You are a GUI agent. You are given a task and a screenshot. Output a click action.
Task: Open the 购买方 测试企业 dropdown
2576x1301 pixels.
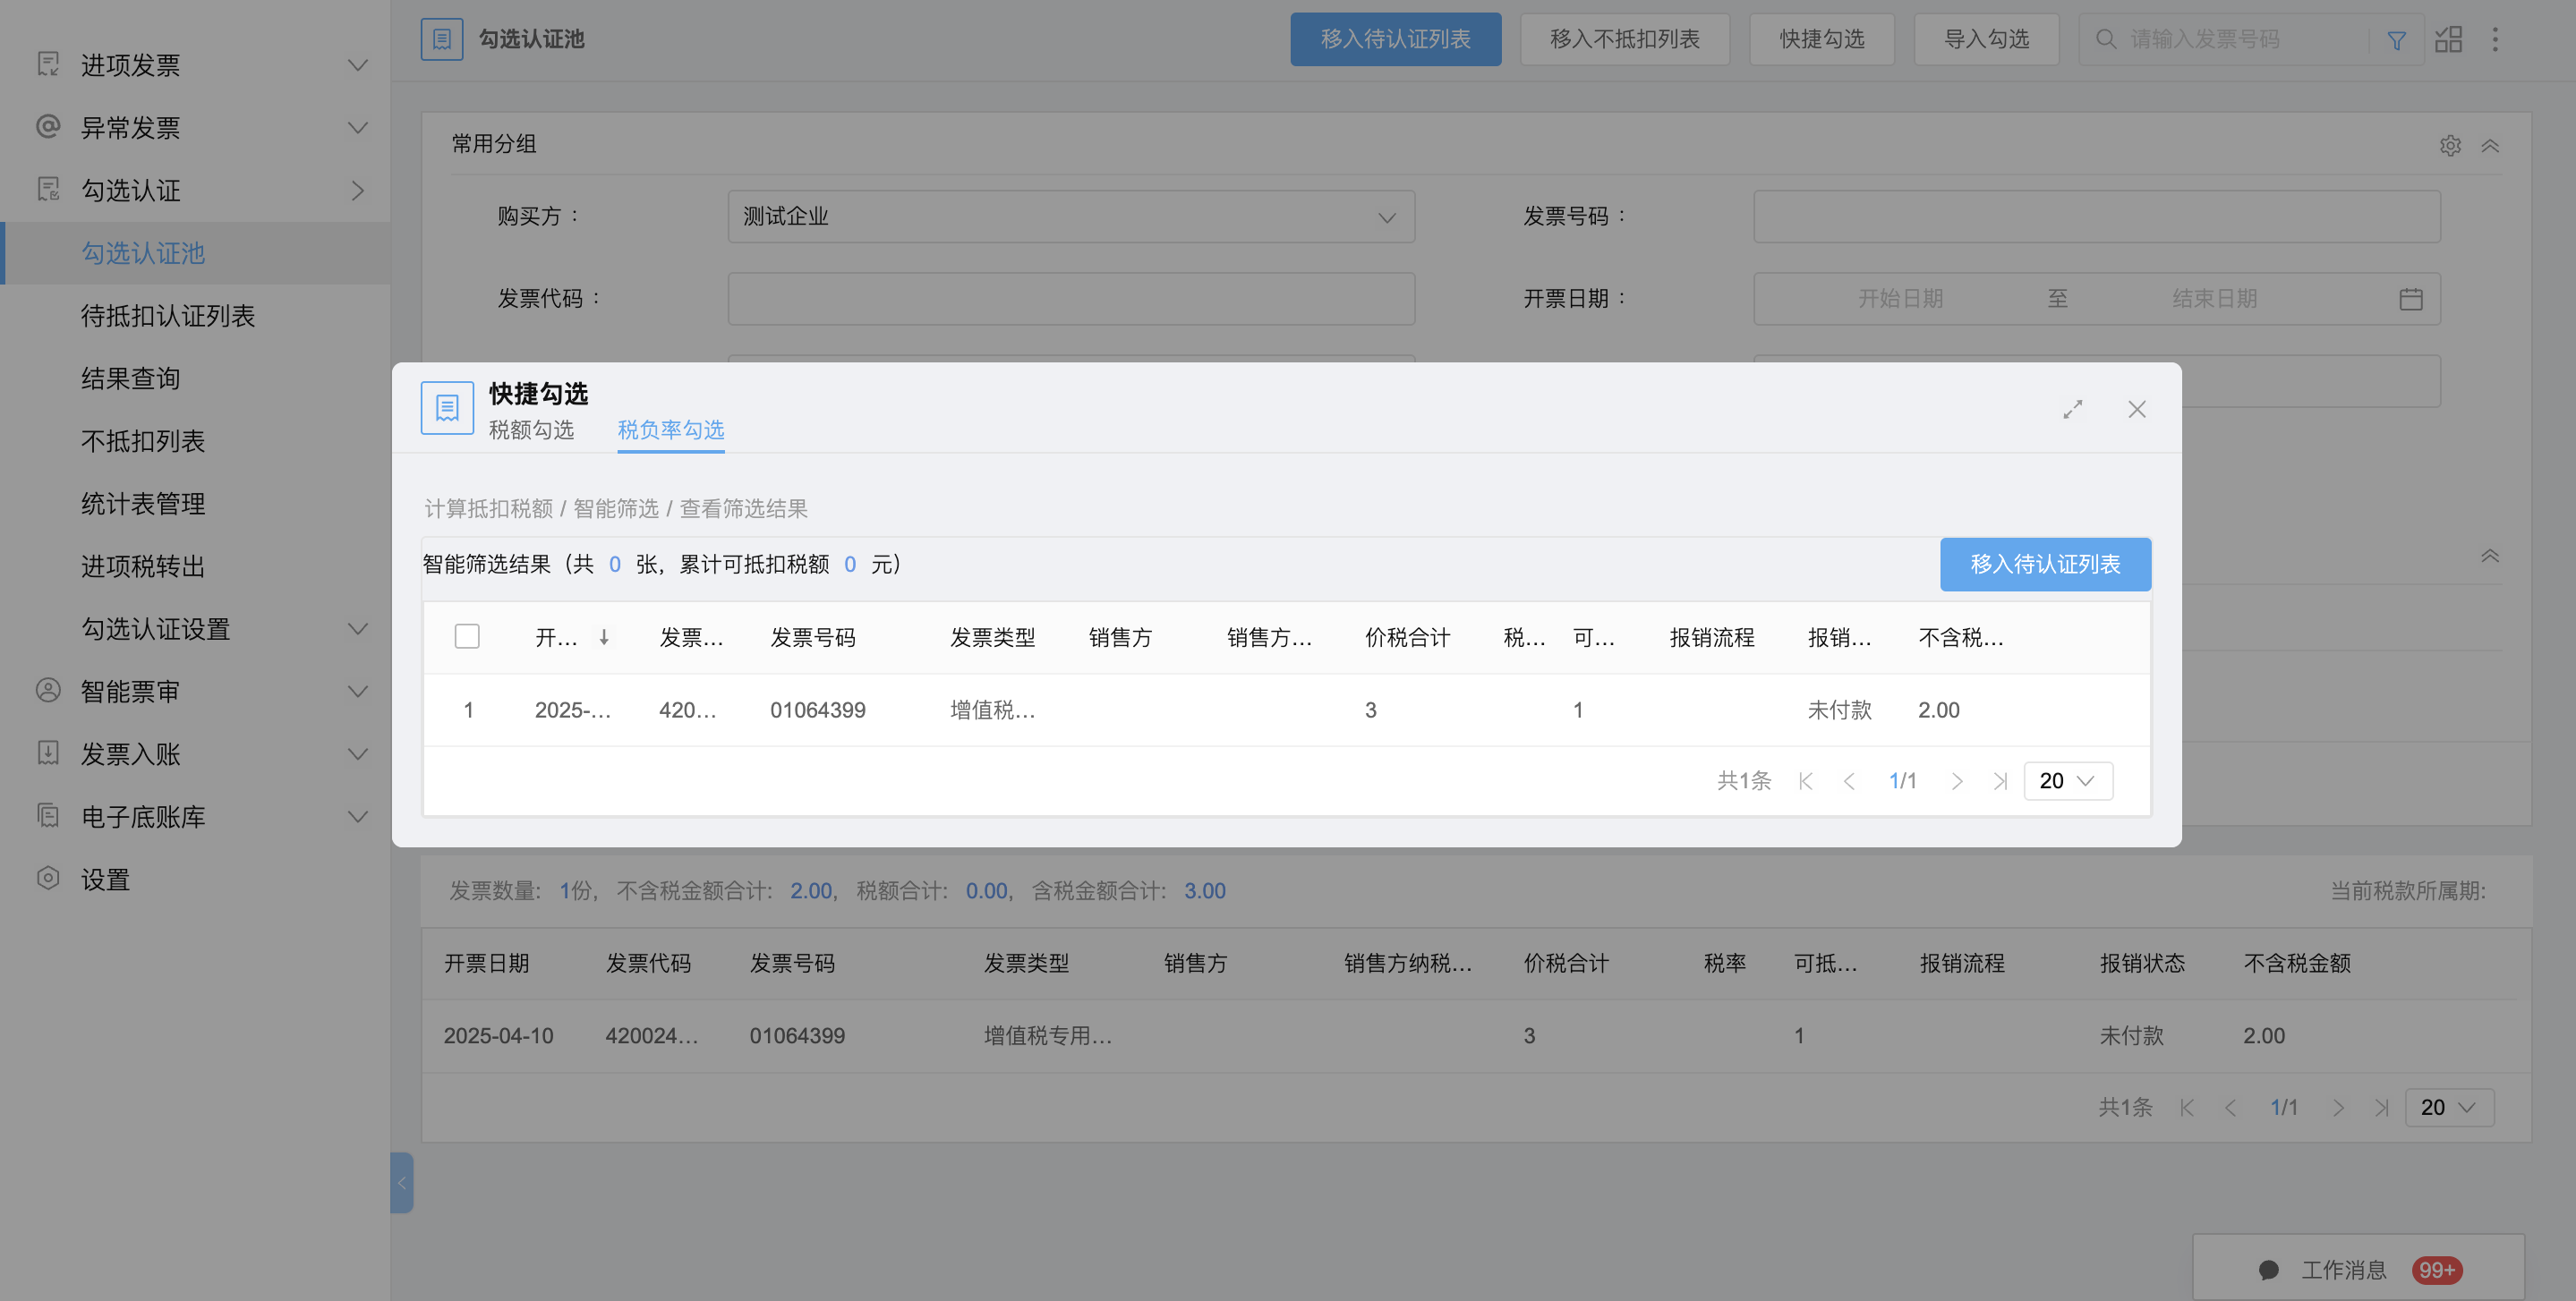(1071, 216)
